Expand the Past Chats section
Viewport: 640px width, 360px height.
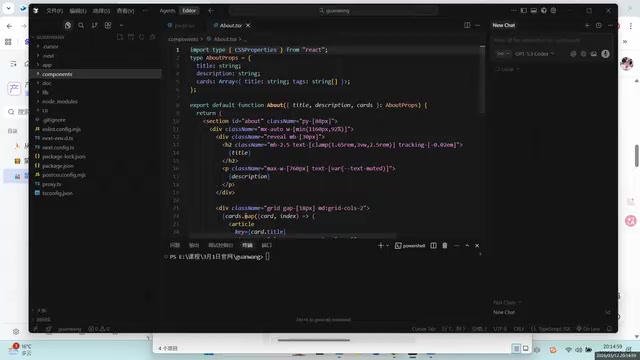[507, 302]
